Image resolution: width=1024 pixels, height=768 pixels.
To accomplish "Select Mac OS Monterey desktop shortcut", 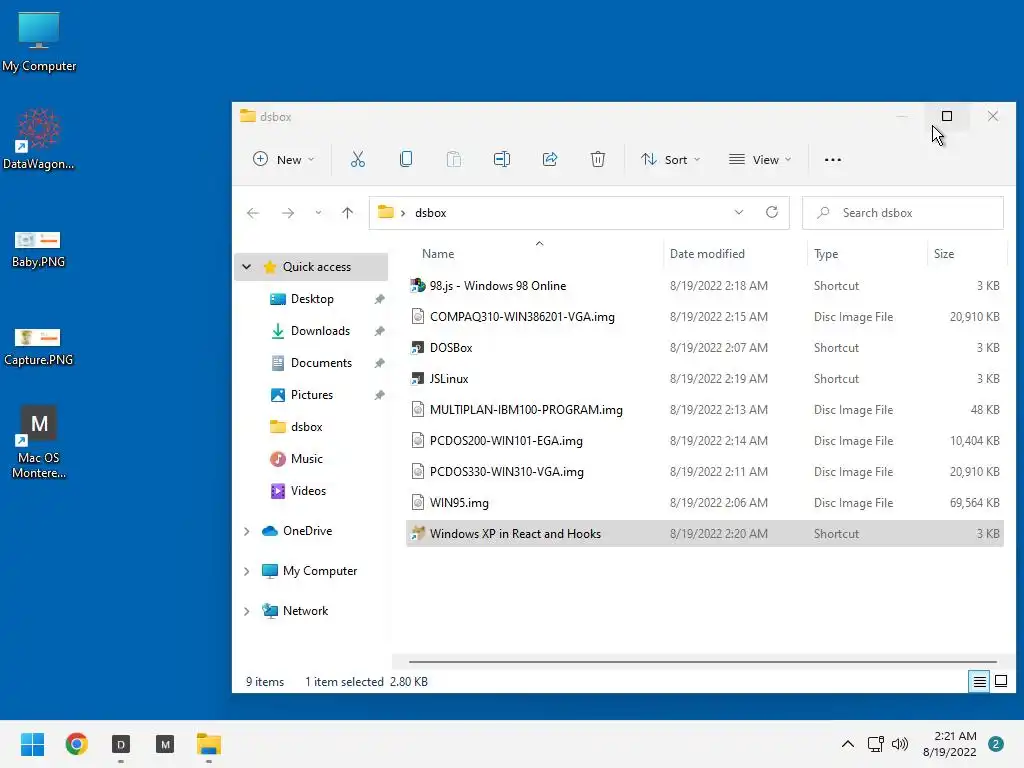I will (39, 442).
